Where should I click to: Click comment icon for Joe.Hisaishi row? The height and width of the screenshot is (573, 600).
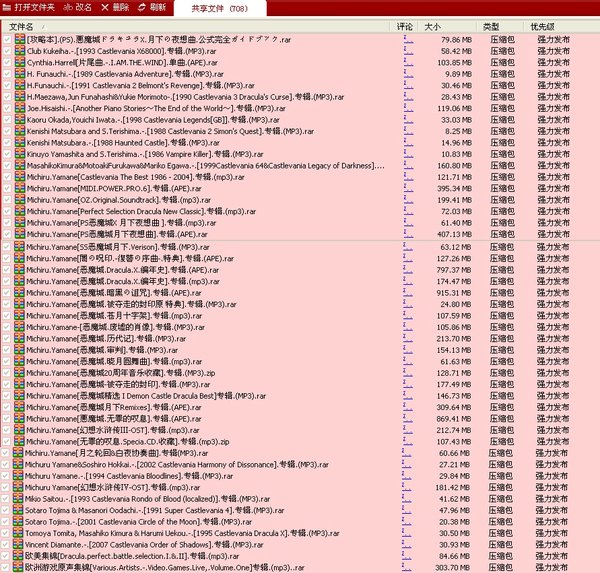point(408,108)
